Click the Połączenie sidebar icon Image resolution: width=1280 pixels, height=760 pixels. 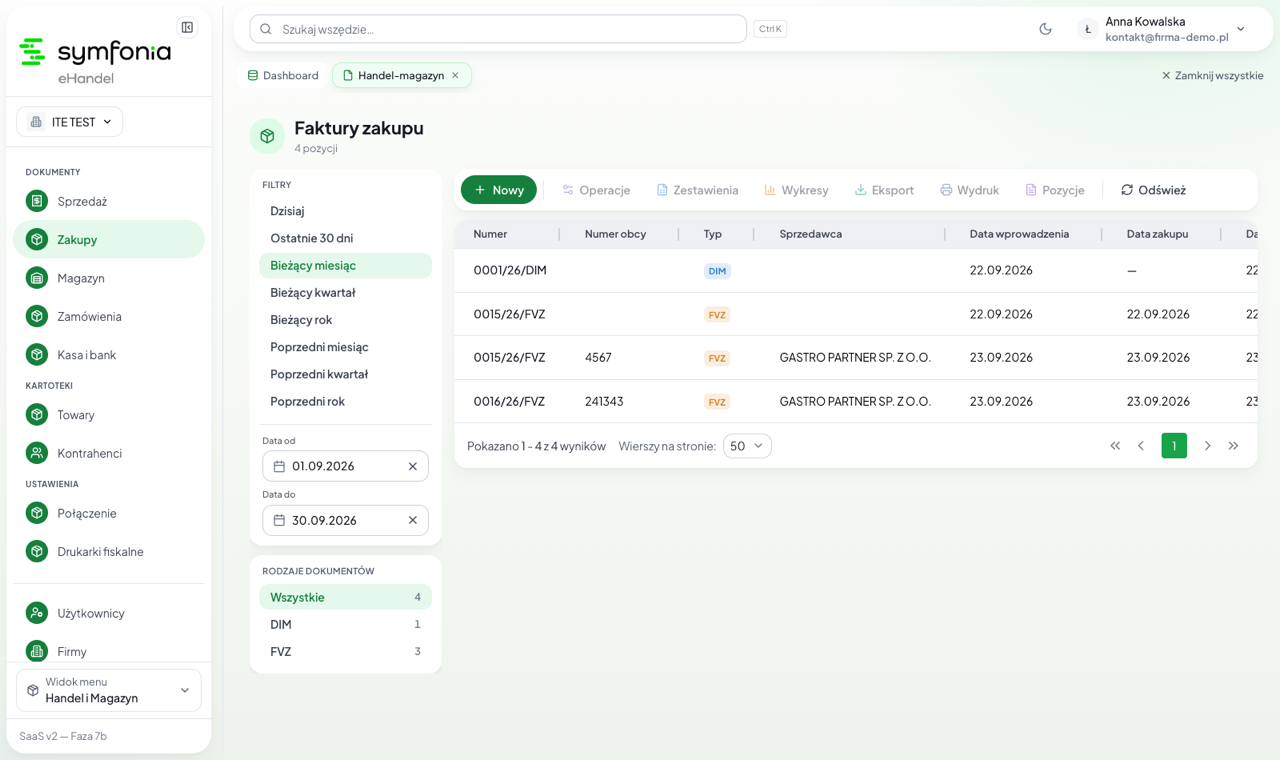pyautogui.click(x=37, y=513)
